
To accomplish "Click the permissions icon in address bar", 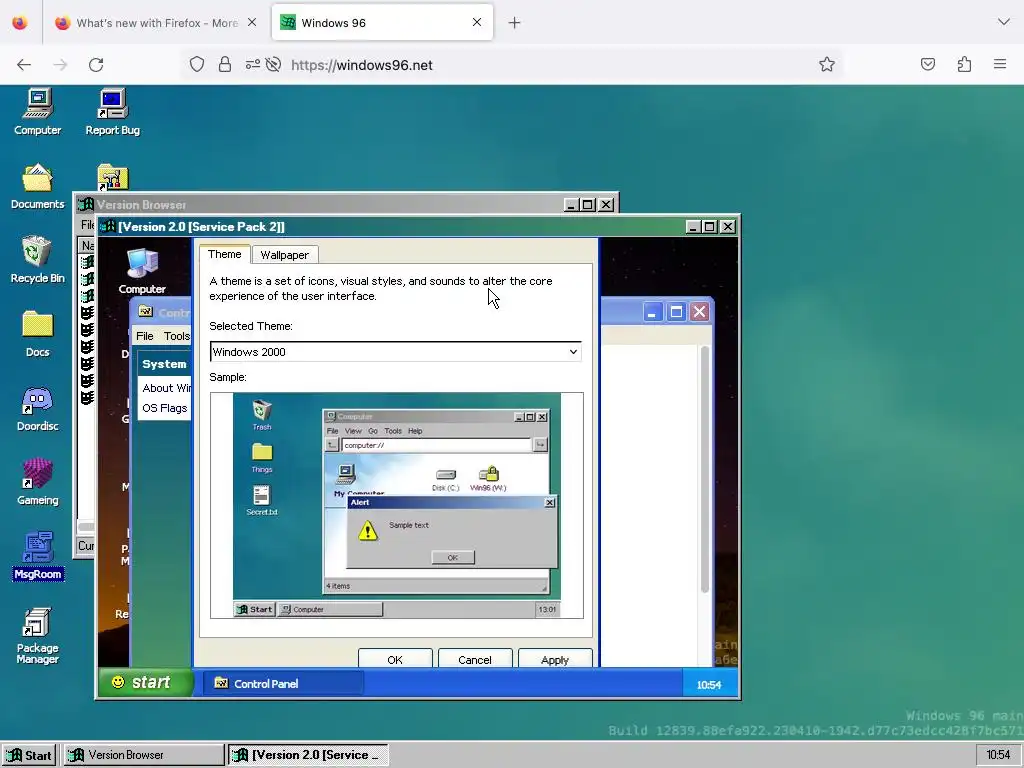I will (253, 65).
